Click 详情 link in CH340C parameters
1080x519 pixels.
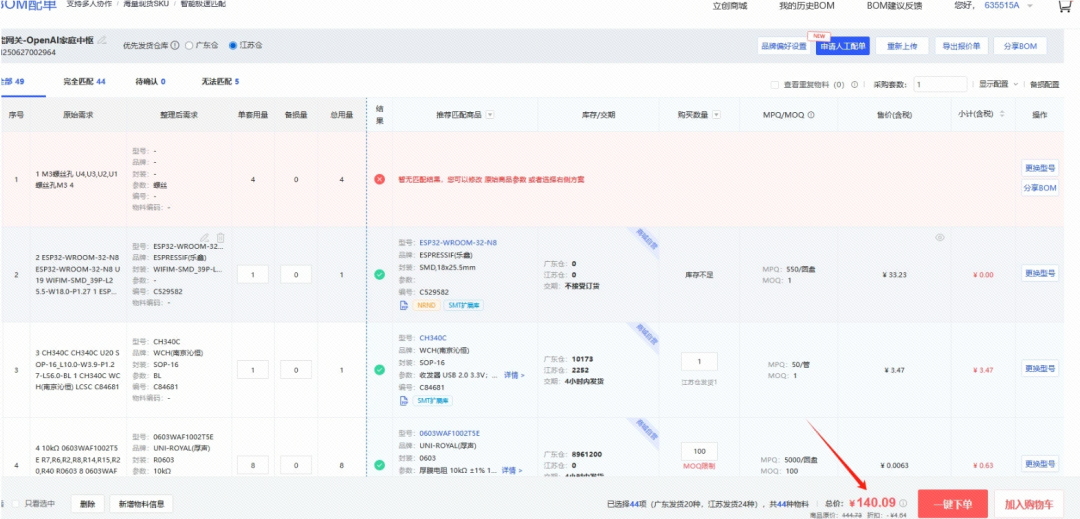pyautogui.click(x=513, y=375)
